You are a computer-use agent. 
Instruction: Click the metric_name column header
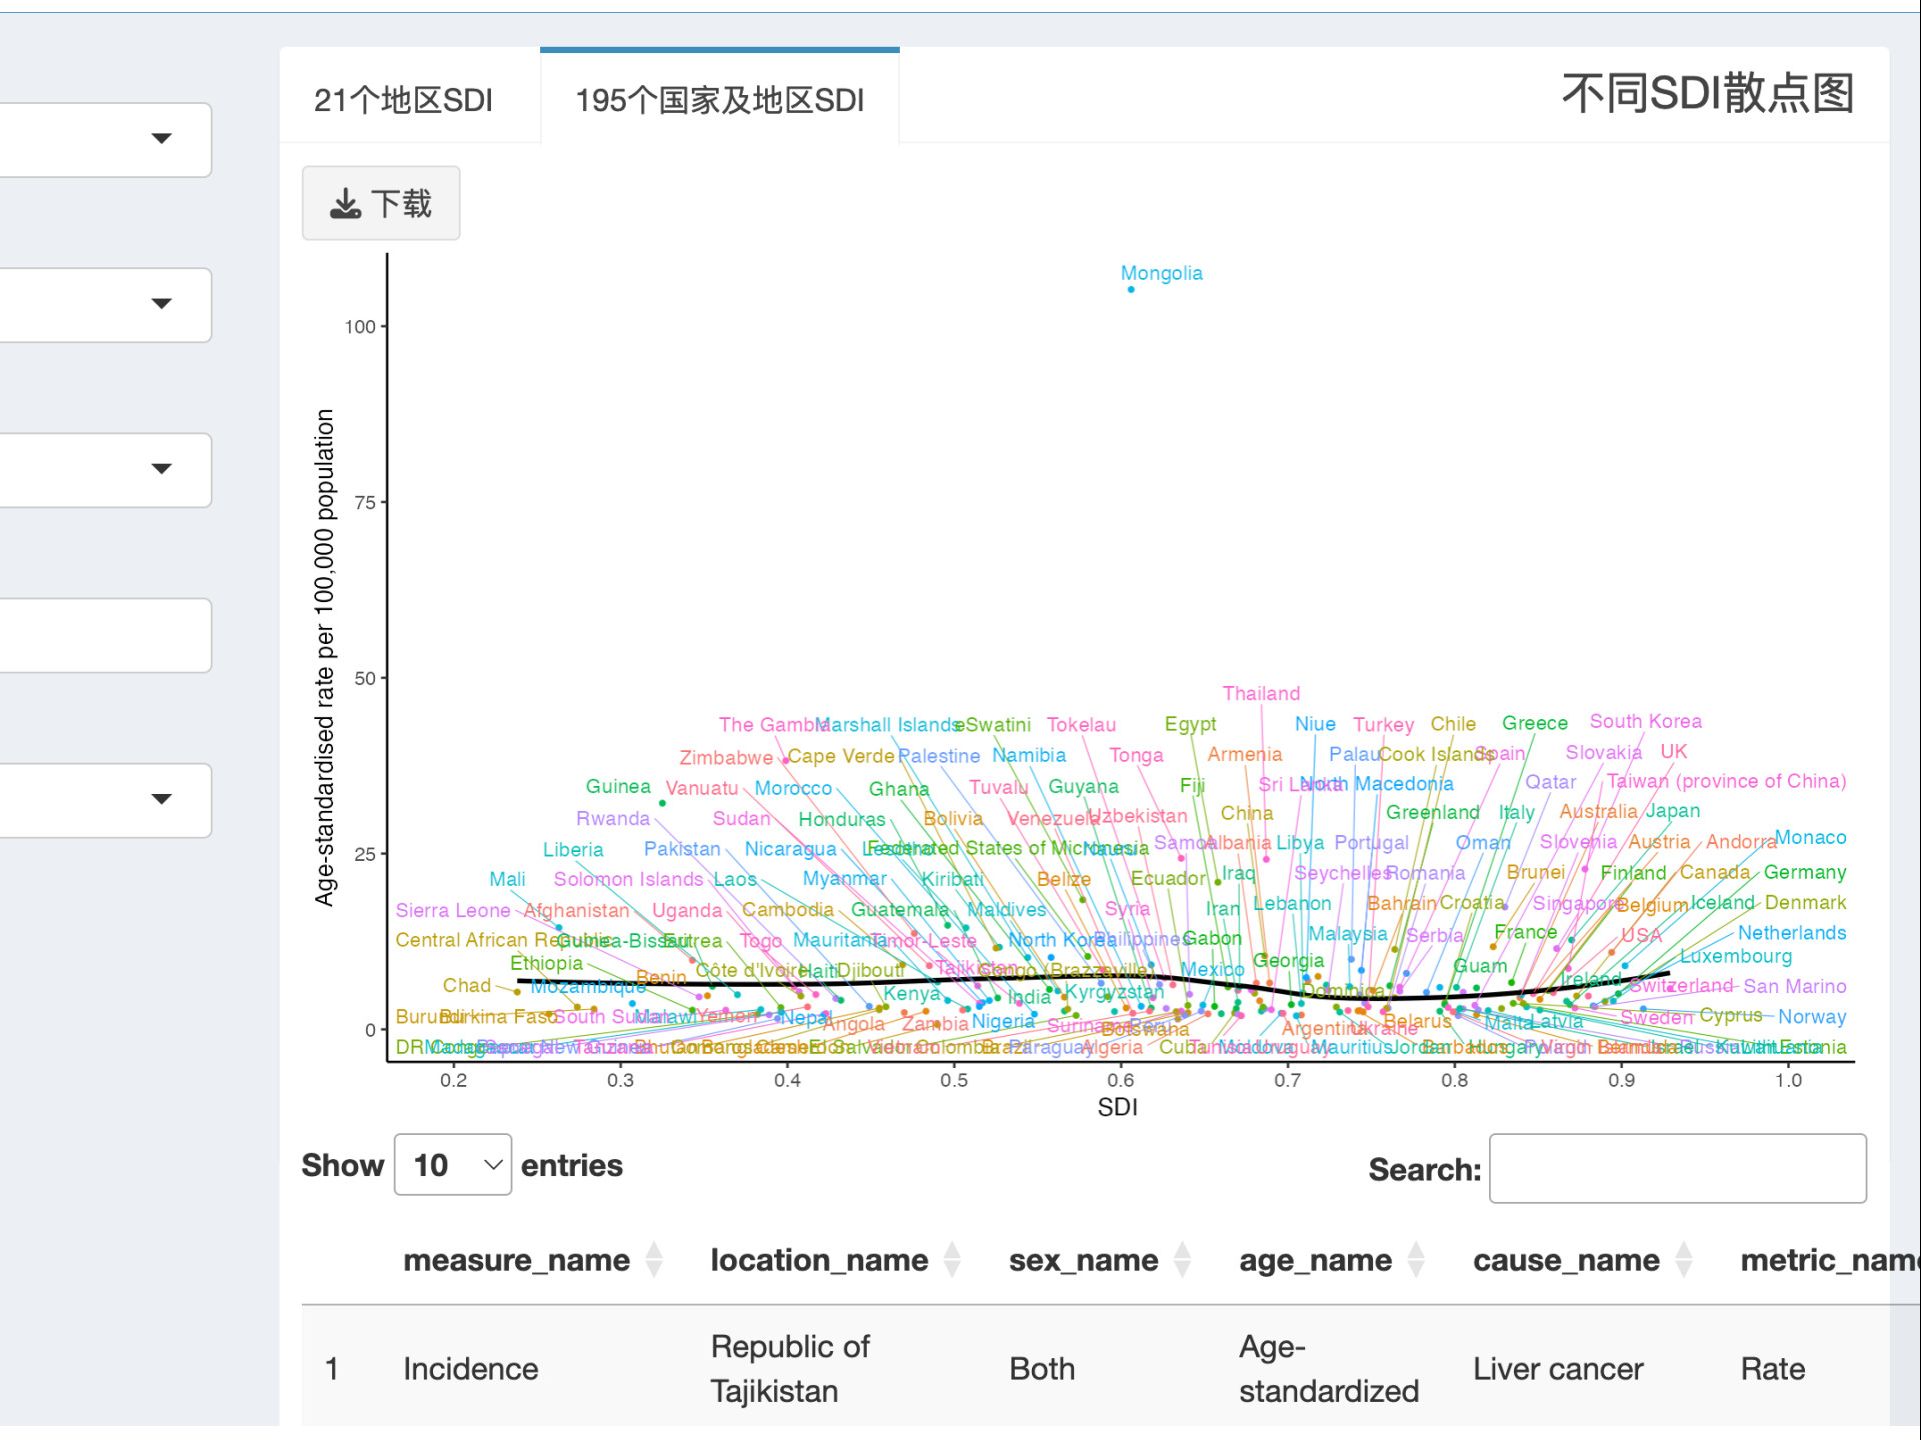(1830, 1260)
